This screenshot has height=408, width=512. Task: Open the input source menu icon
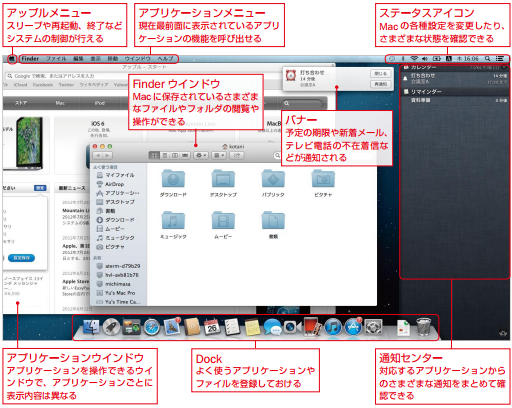tap(449, 59)
